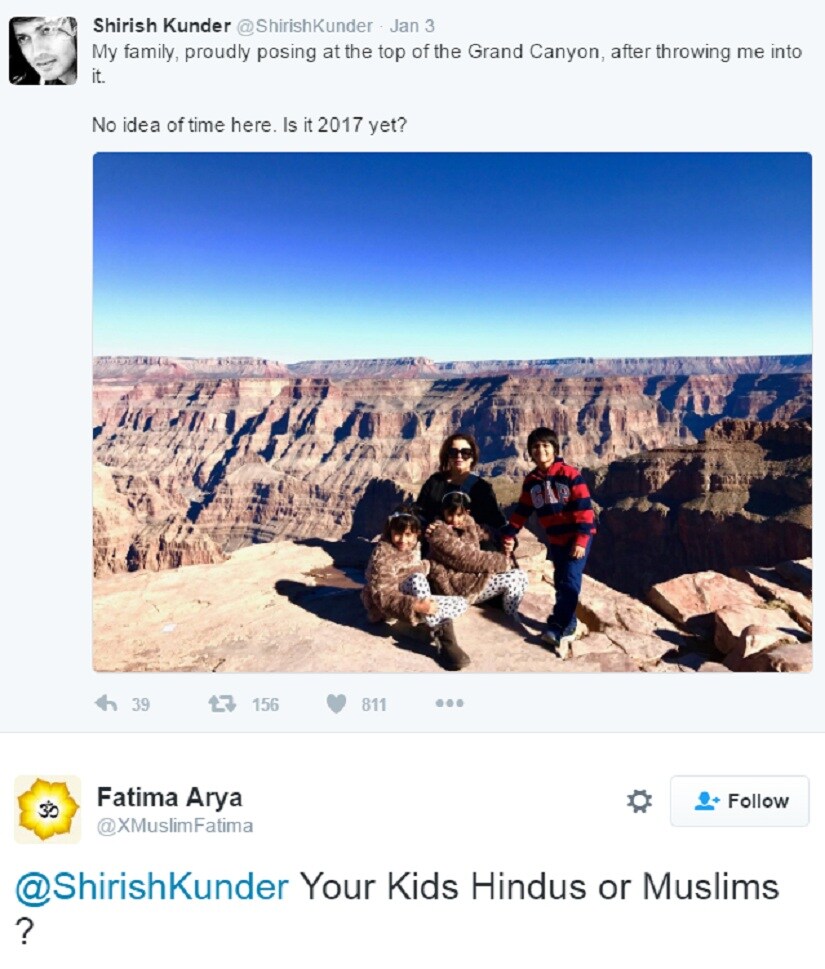Click the tweet text about Grand Canyon
825x969 pixels.
pyautogui.click(x=447, y=88)
